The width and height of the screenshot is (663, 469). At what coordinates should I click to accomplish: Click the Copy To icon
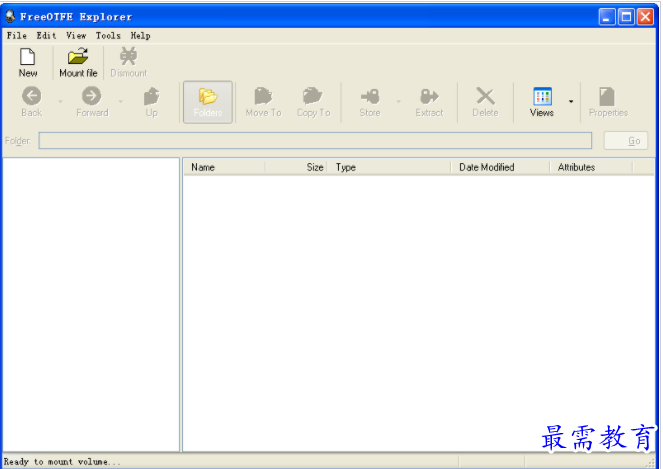pyautogui.click(x=312, y=96)
